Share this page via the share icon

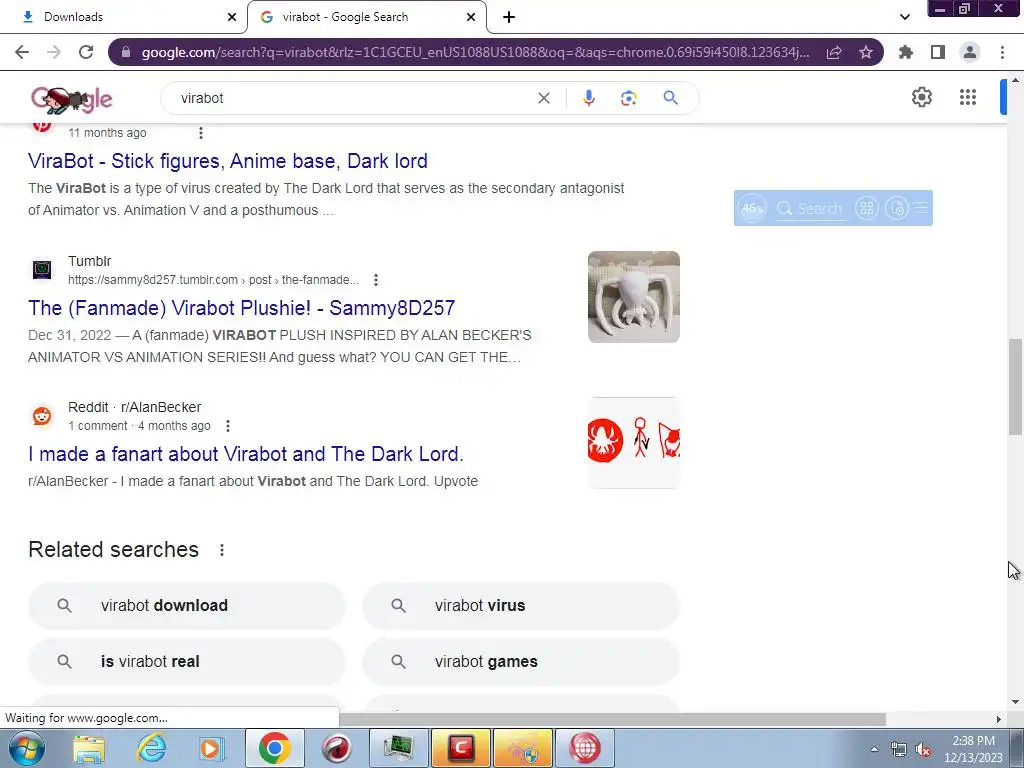pyautogui.click(x=834, y=52)
